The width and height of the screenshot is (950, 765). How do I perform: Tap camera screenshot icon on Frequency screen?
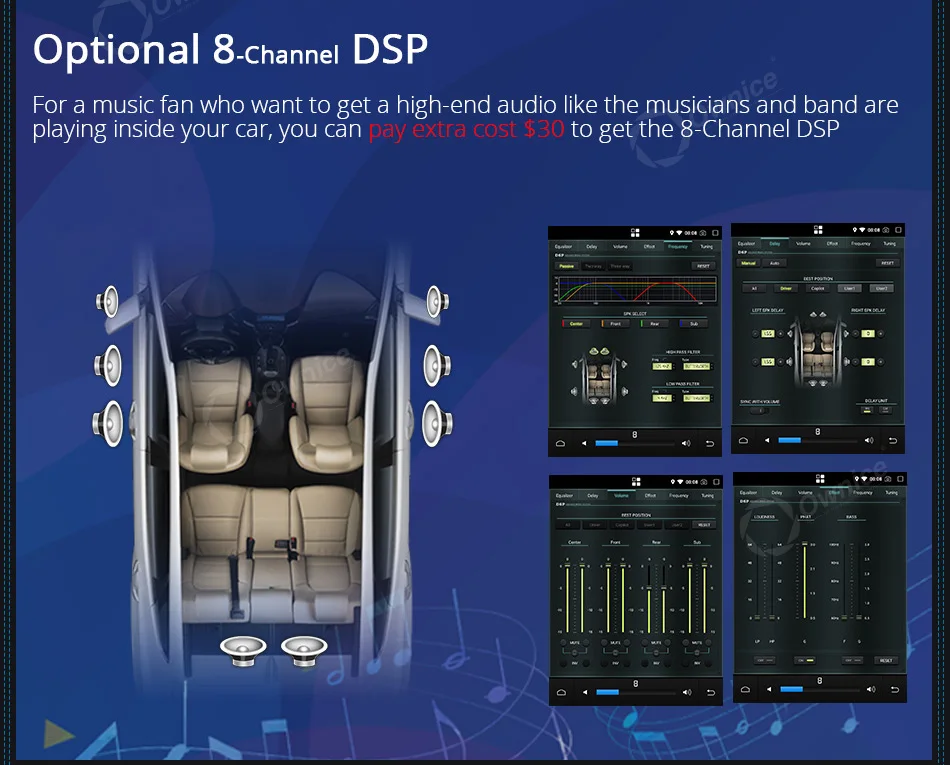(x=703, y=233)
